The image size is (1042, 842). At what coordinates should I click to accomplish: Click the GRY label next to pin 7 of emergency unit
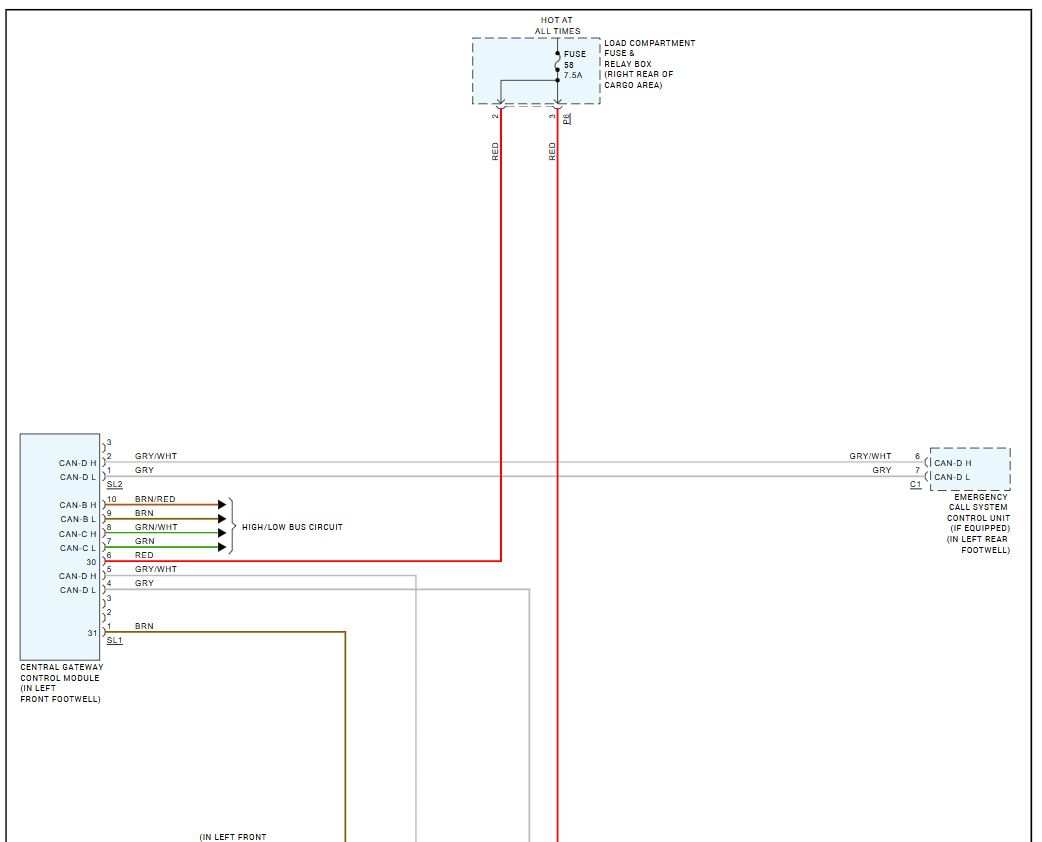882,470
